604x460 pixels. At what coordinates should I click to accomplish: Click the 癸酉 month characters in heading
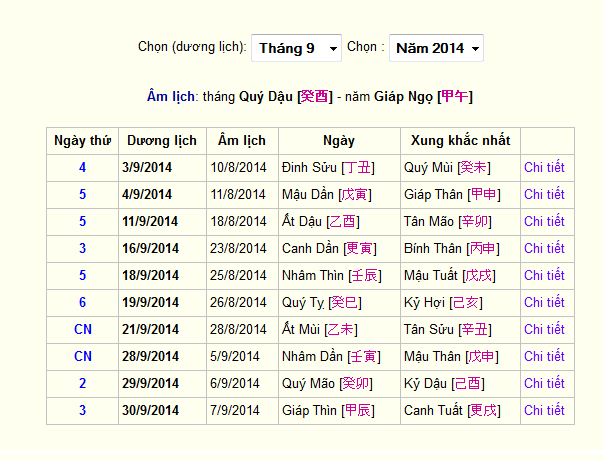click(314, 96)
